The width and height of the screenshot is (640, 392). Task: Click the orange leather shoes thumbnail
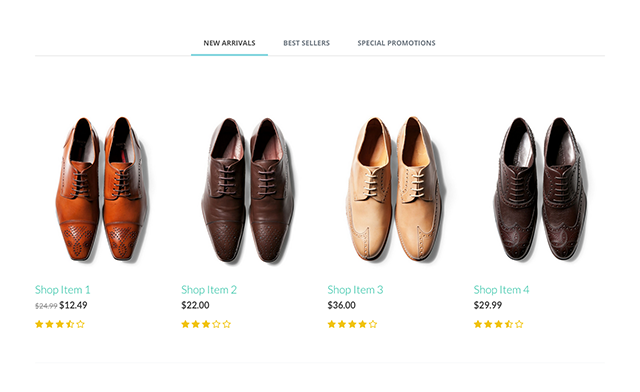pyautogui.click(x=102, y=189)
